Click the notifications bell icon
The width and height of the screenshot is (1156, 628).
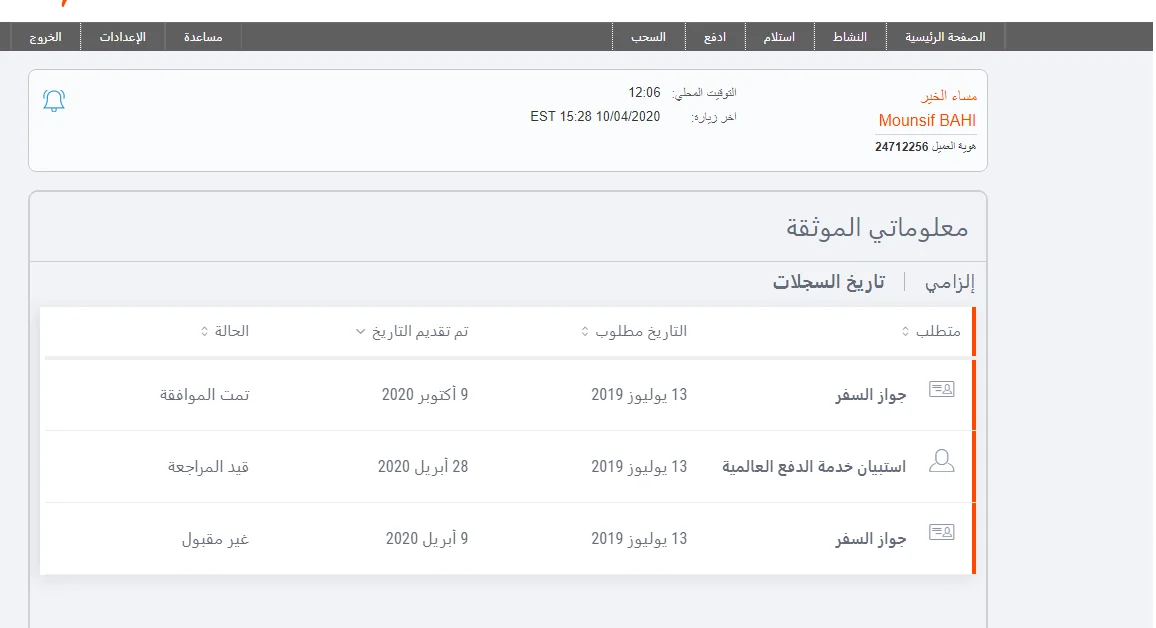coord(54,100)
